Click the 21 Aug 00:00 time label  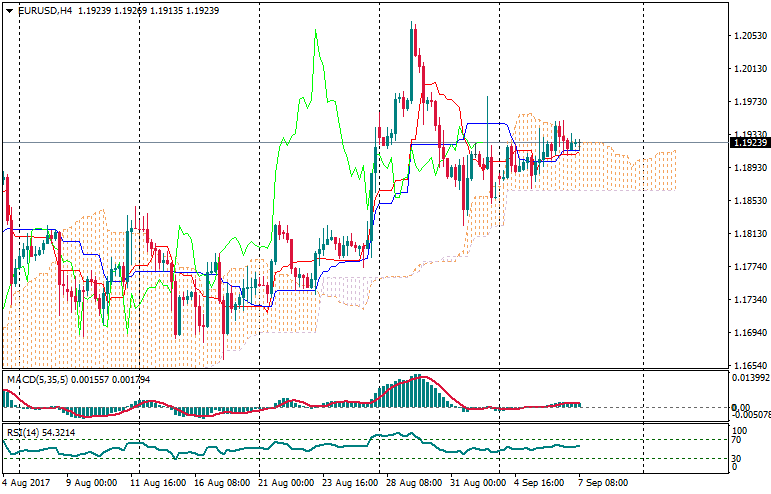pos(285,482)
